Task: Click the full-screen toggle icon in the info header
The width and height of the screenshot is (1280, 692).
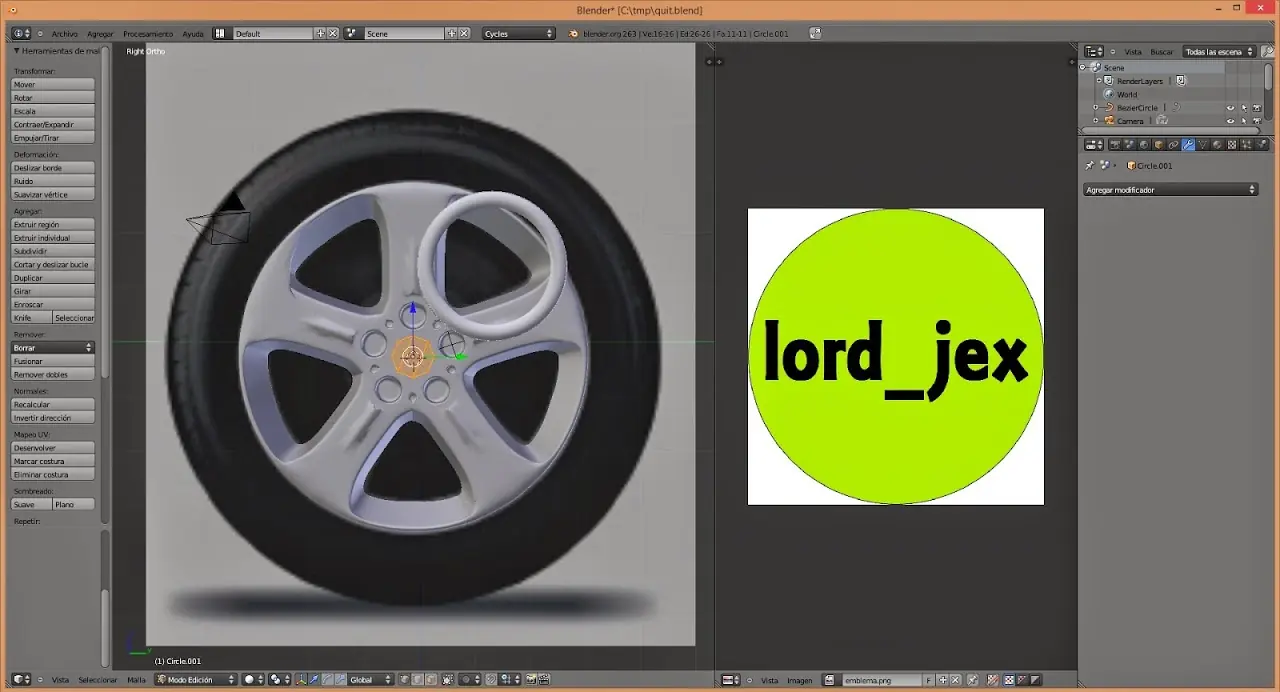Action: pos(816,33)
